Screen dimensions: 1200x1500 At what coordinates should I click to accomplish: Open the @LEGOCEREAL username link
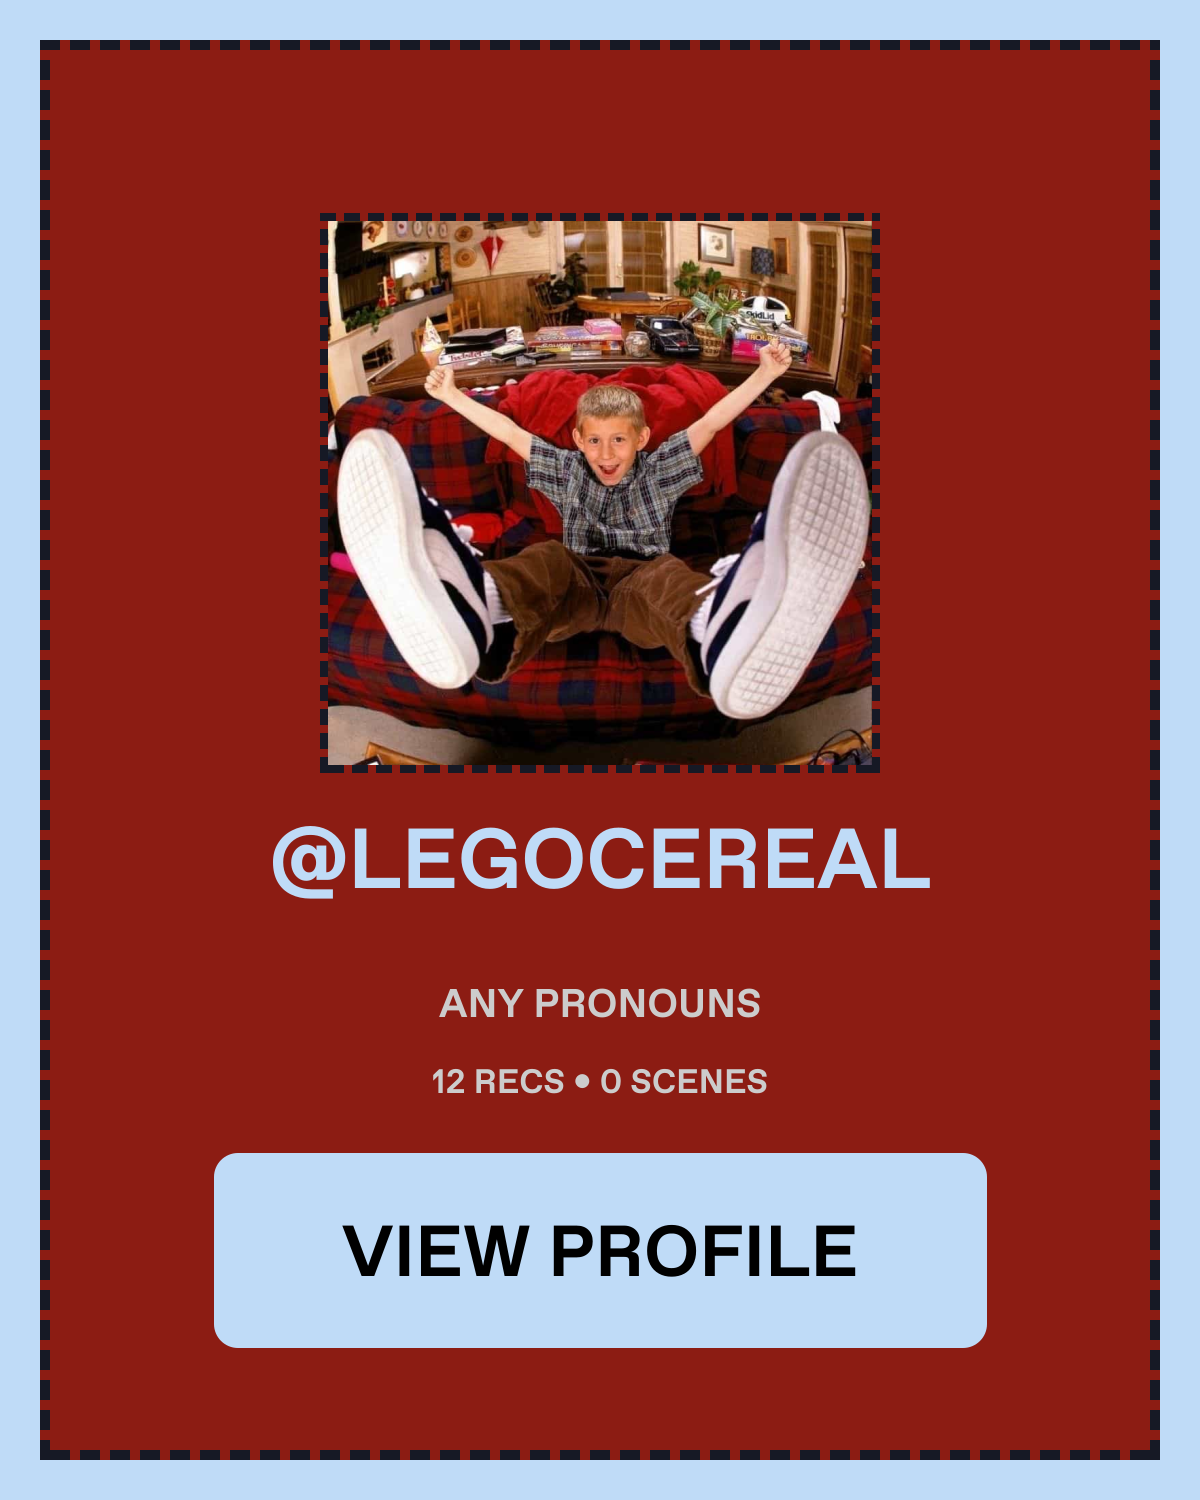point(600,860)
